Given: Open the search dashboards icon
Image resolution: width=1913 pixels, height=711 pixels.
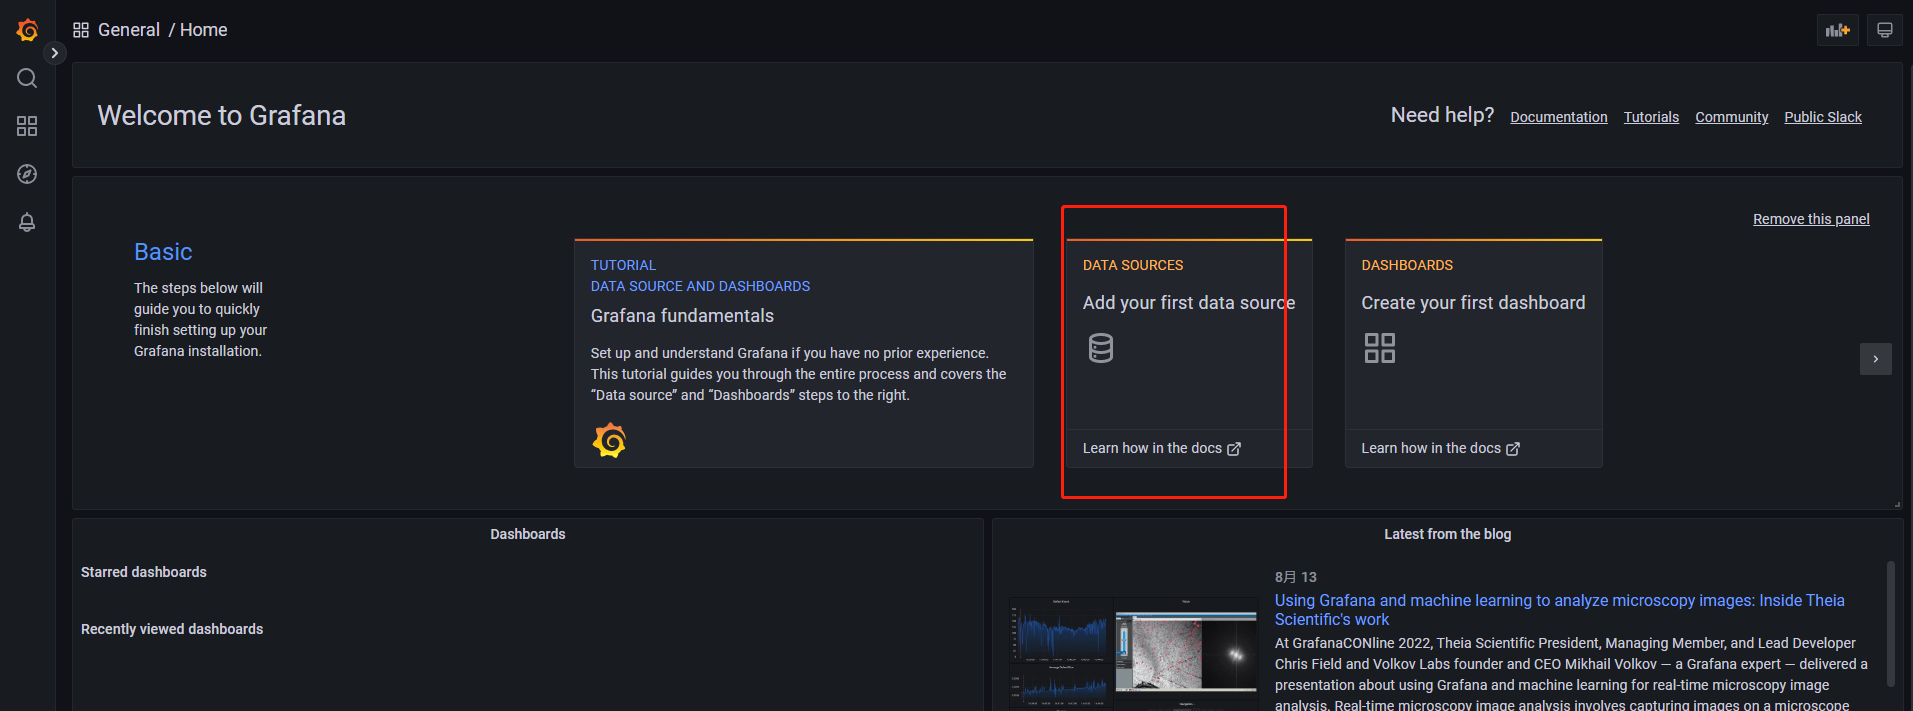Looking at the screenshot, I should coord(27,78).
